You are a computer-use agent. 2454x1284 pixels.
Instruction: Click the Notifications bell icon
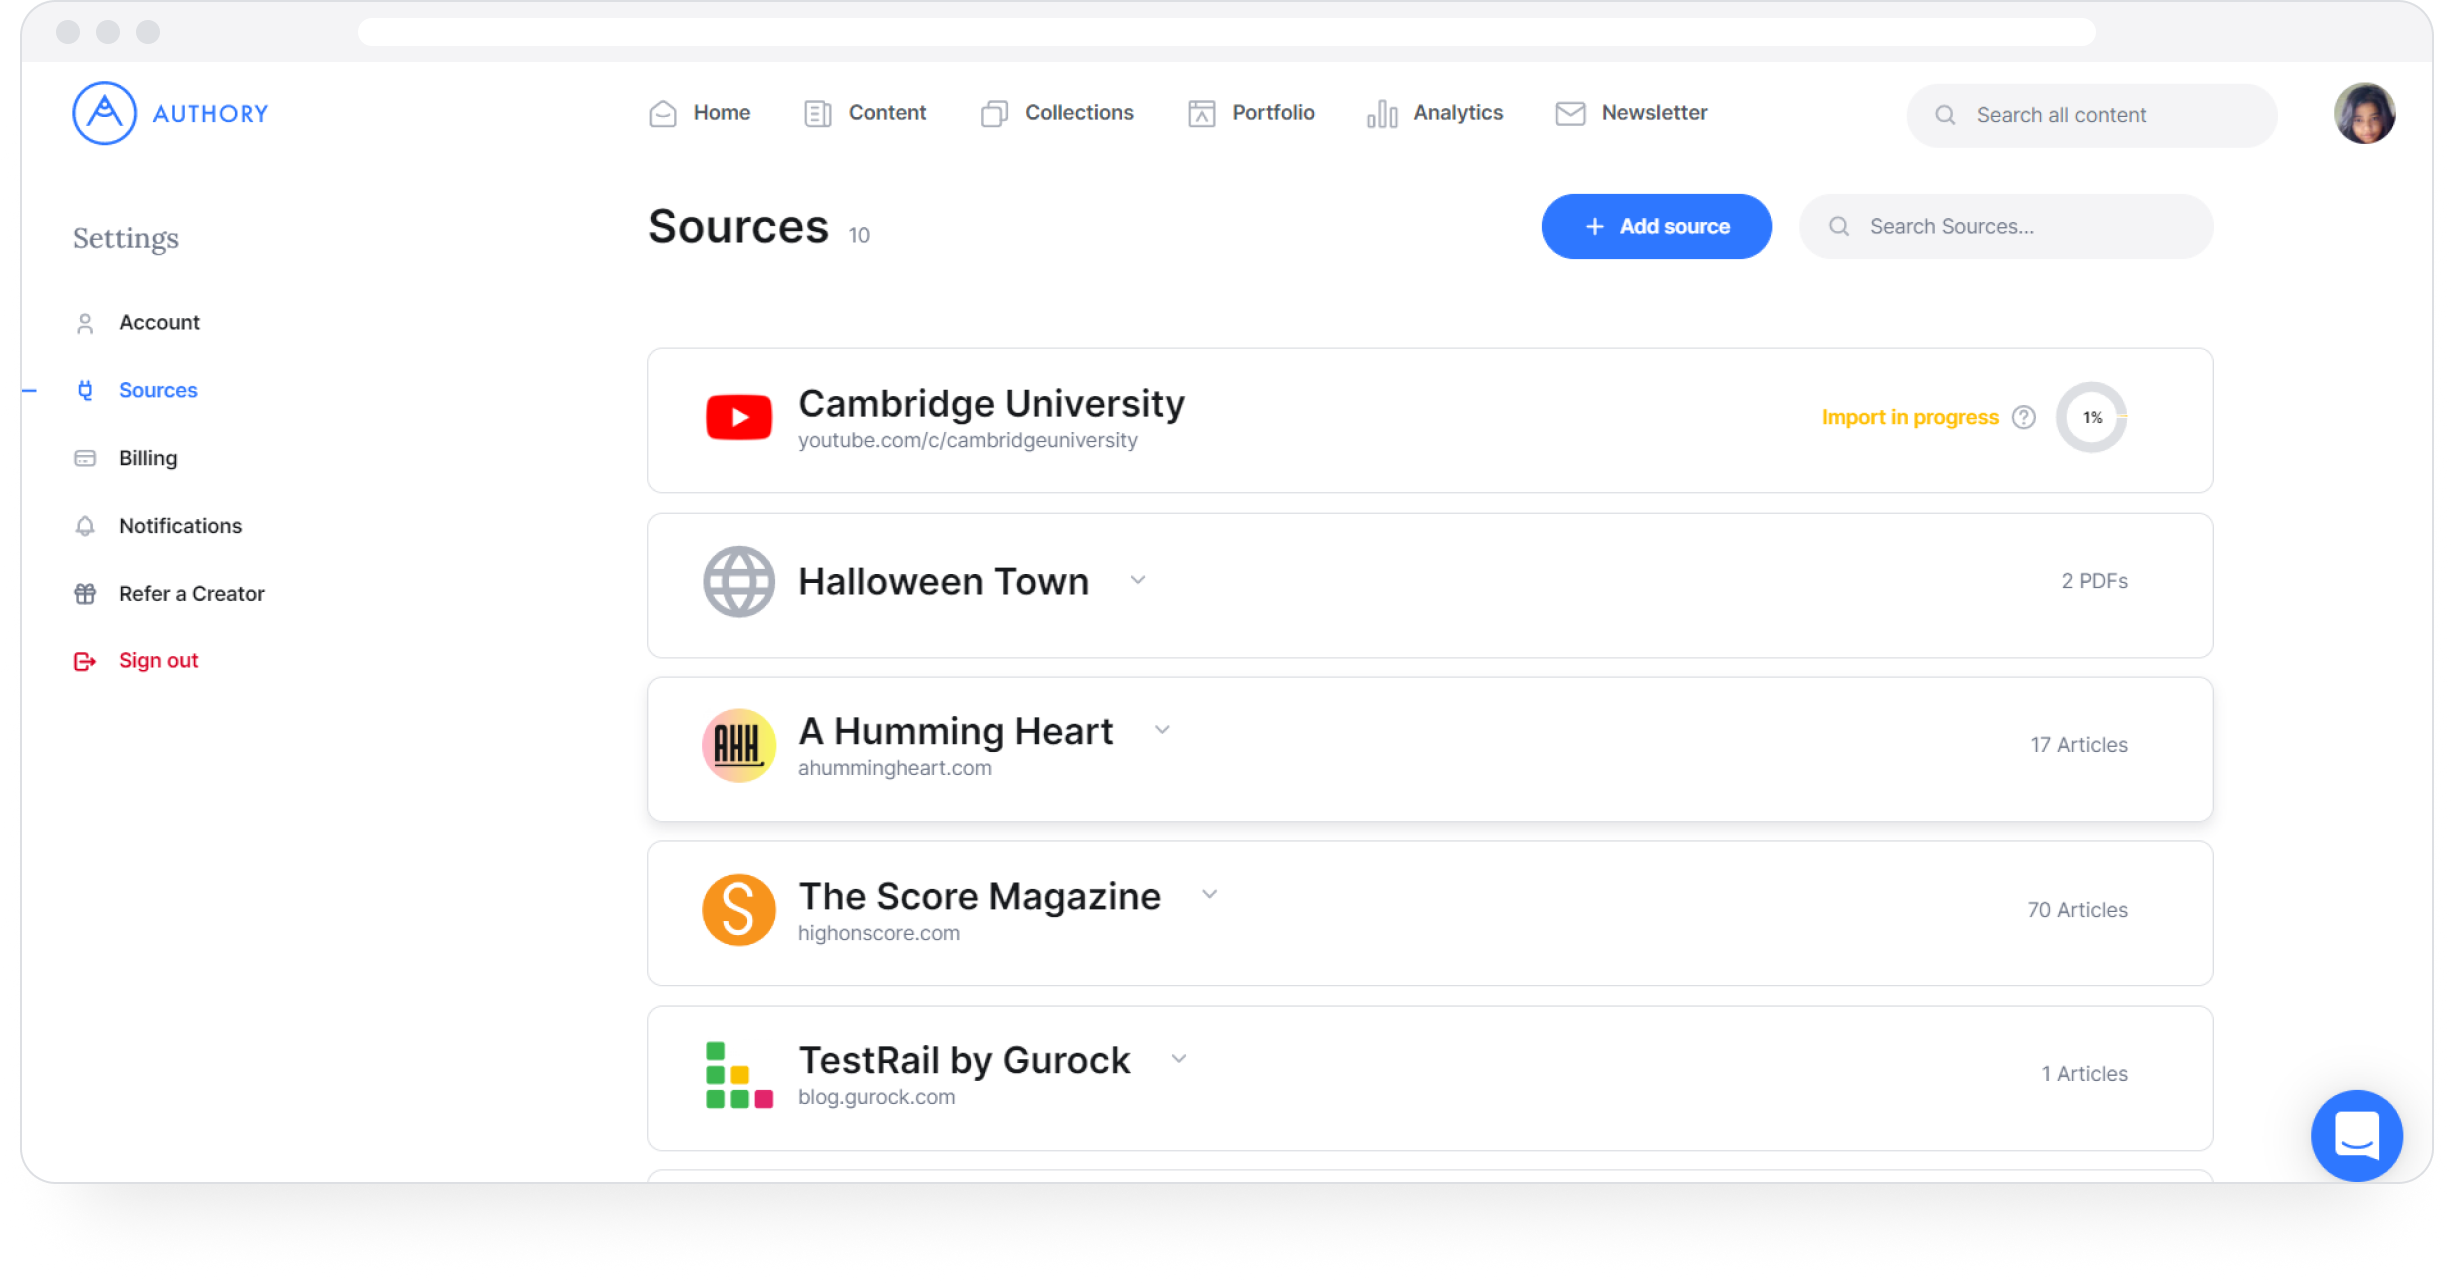(x=85, y=526)
